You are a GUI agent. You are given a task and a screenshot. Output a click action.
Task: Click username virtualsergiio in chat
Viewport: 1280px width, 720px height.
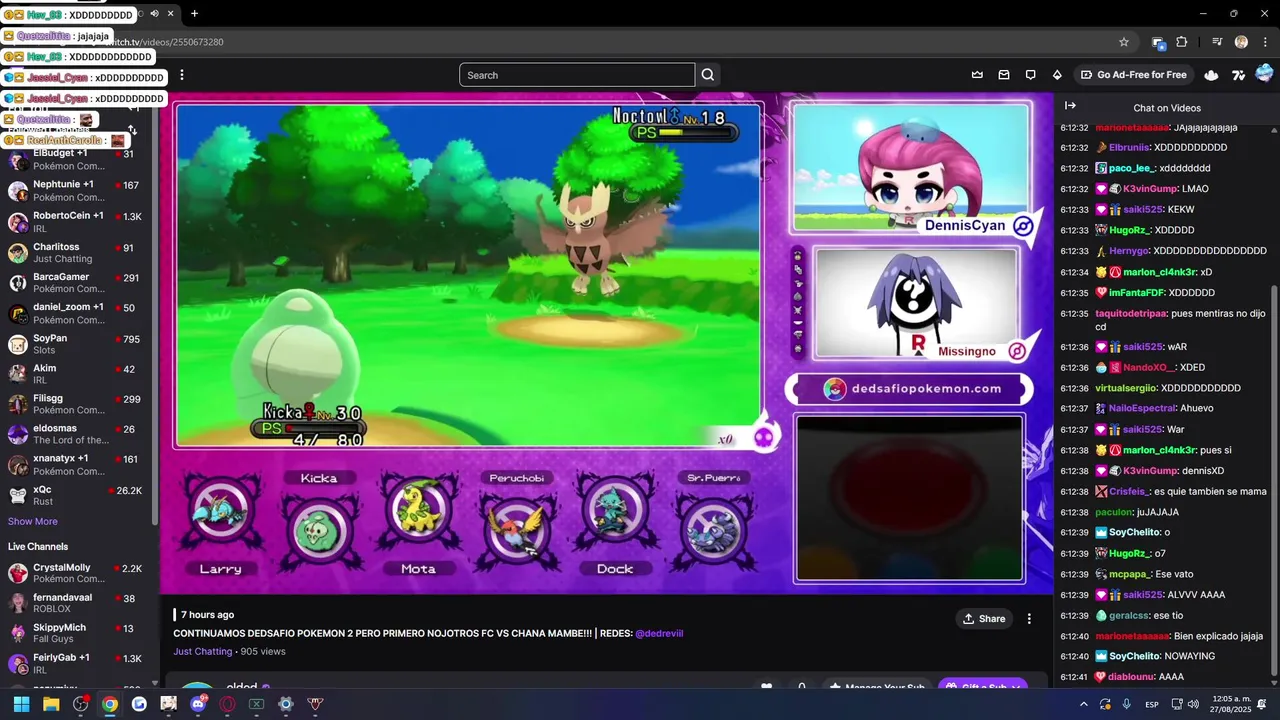pyautogui.click(x=1126, y=388)
